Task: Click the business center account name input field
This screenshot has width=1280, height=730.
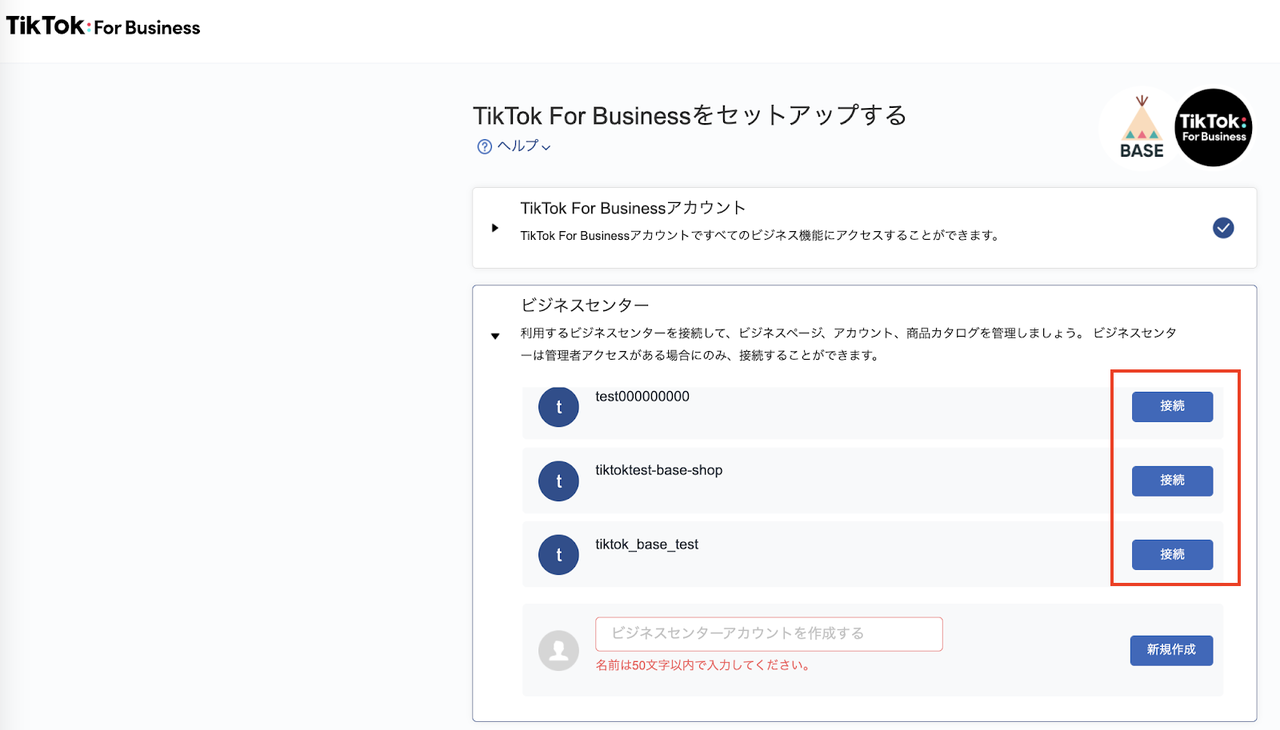Action: tap(768, 634)
